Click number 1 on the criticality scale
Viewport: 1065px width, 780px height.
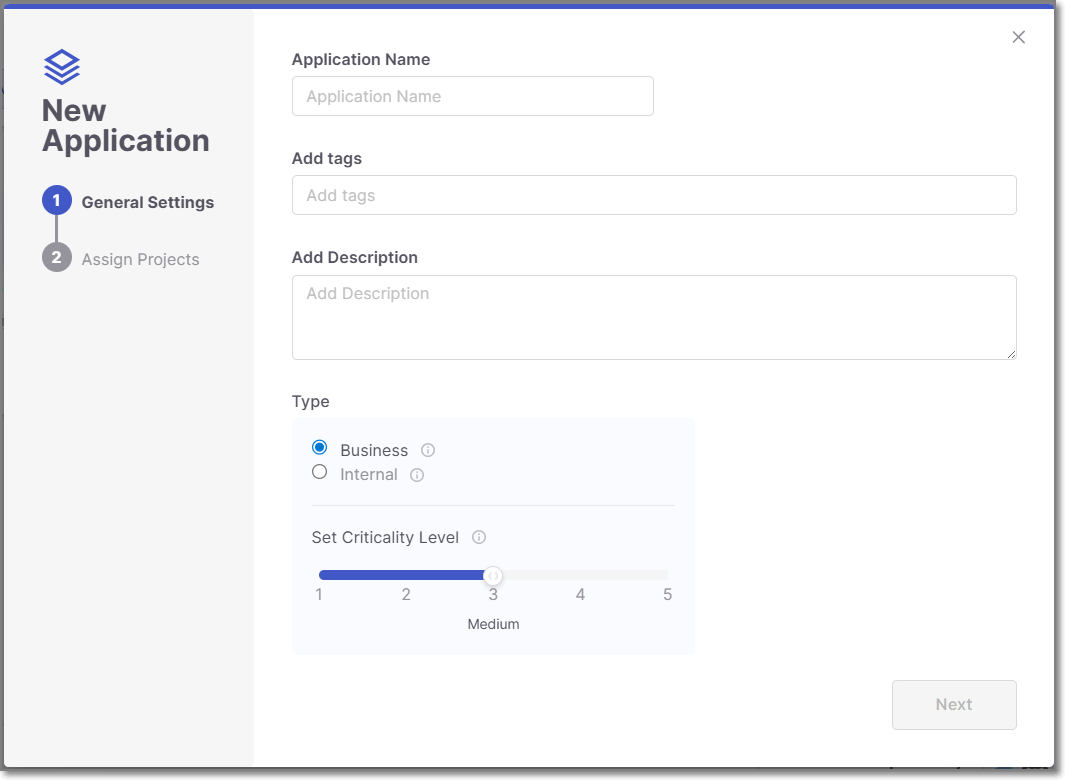coord(319,594)
